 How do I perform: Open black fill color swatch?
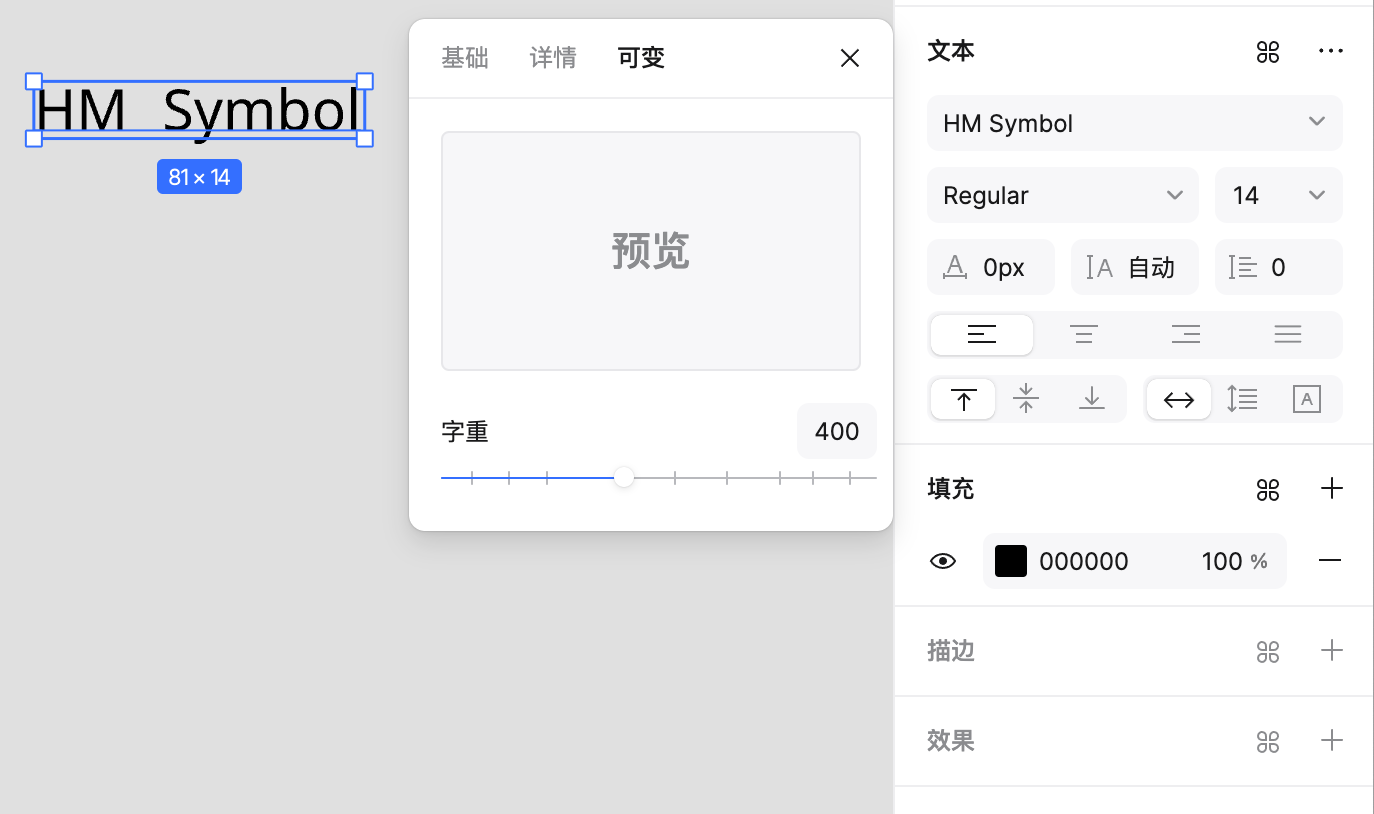pos(1011,561)
